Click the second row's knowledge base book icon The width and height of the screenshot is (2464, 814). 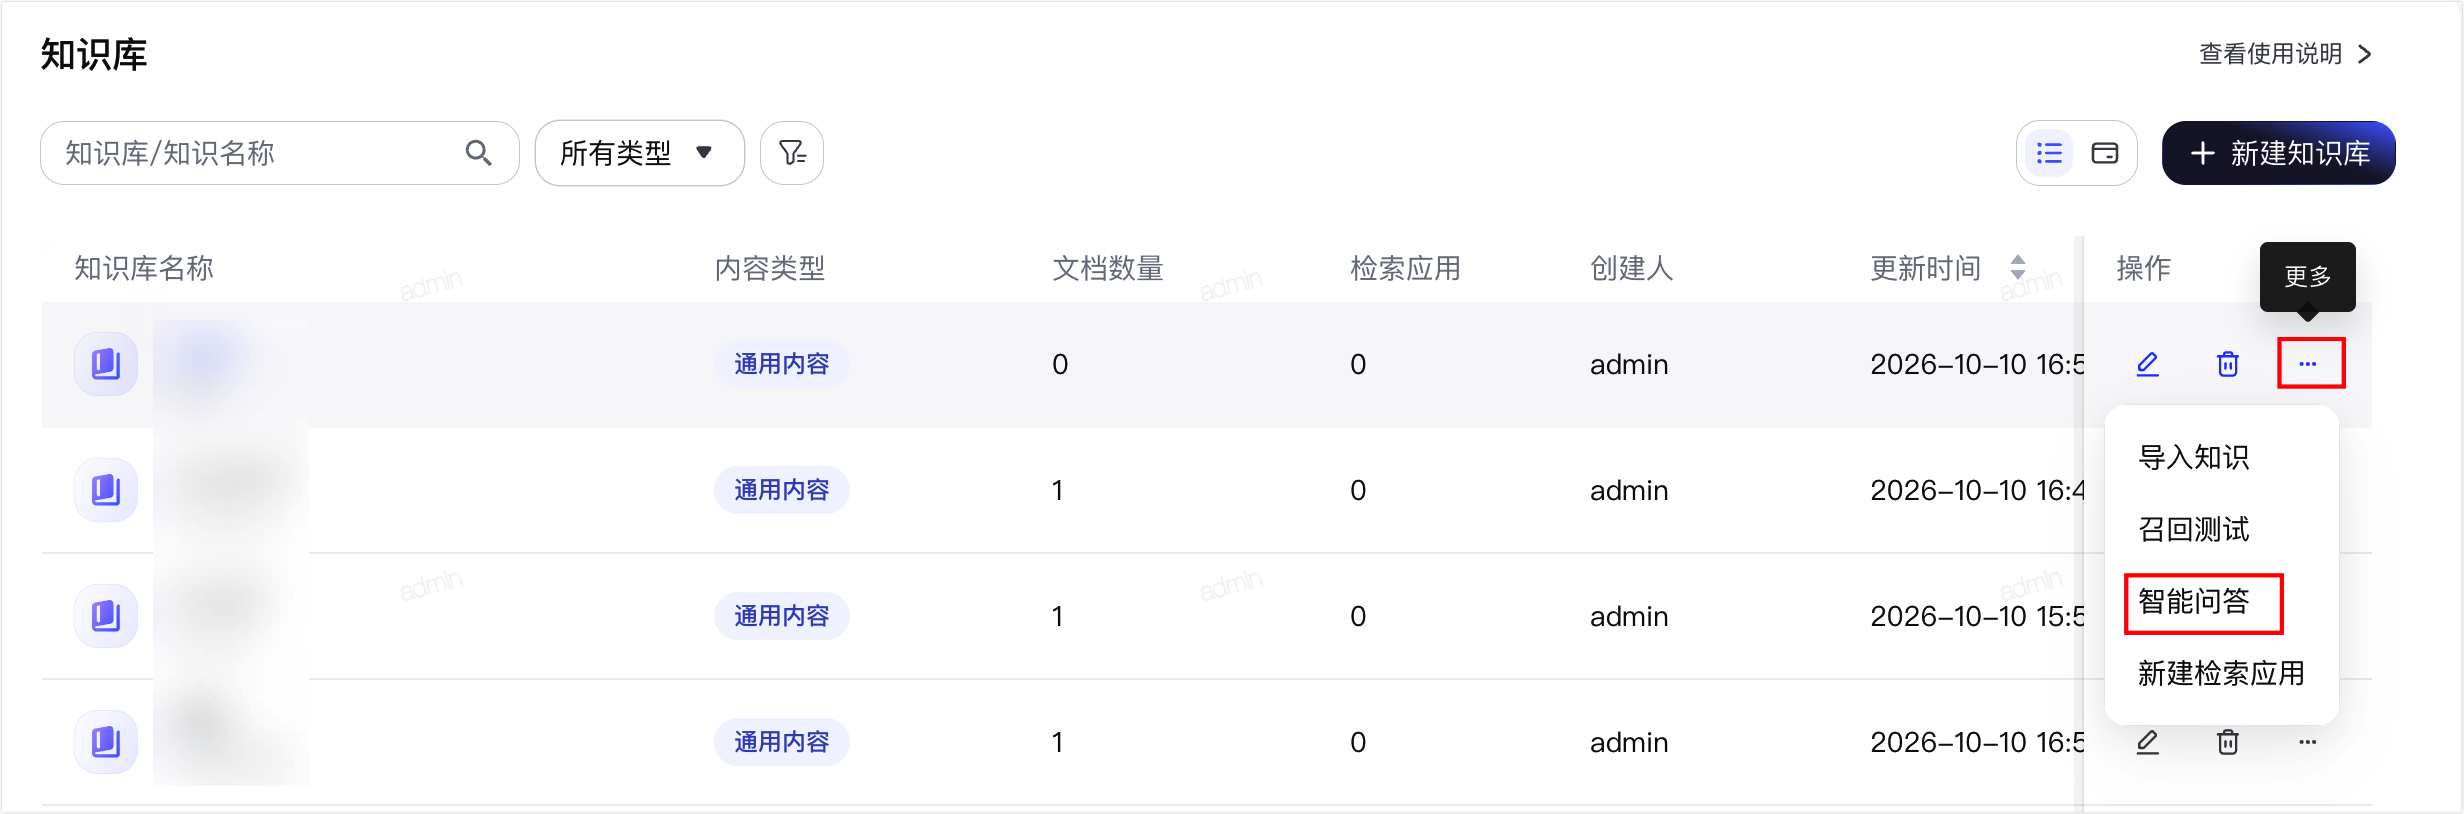106,490
